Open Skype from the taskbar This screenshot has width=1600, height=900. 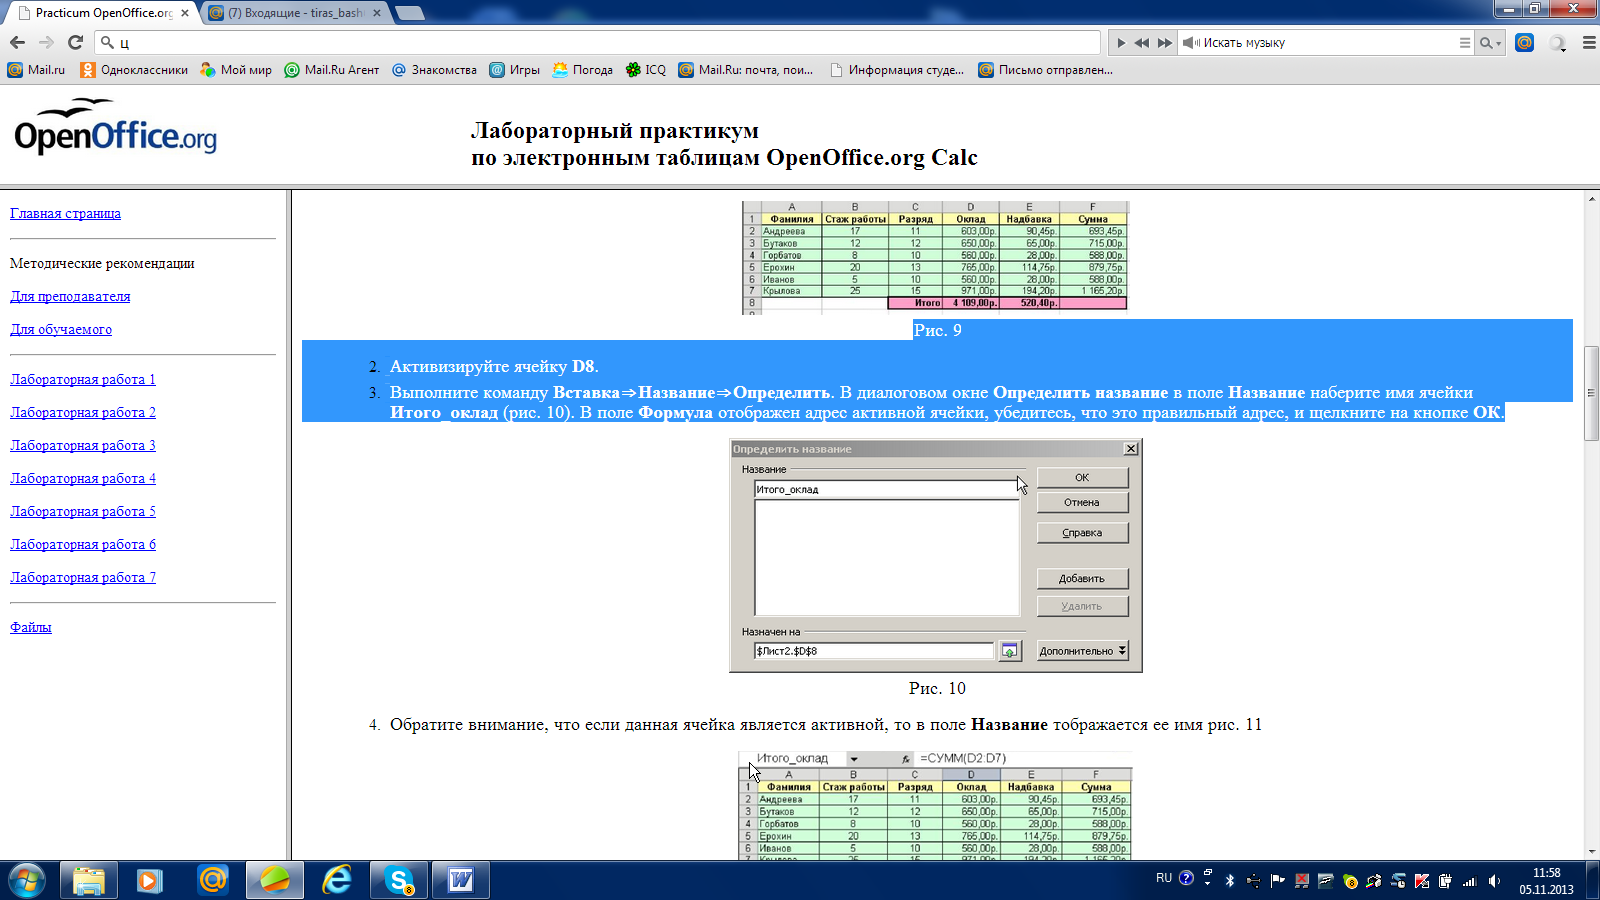tap(399, 880)
